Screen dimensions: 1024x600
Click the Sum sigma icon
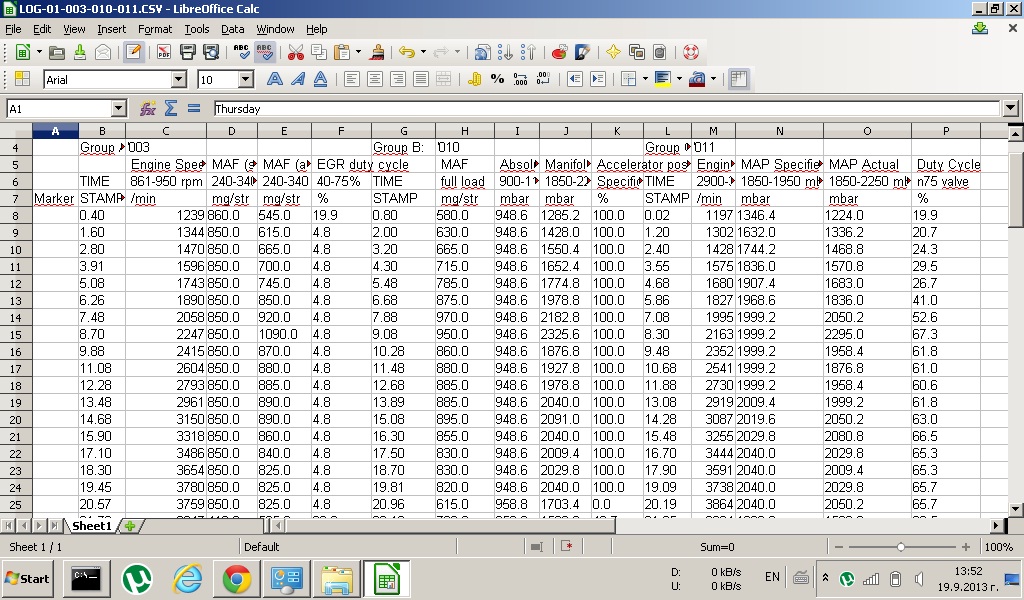[171, 108]
